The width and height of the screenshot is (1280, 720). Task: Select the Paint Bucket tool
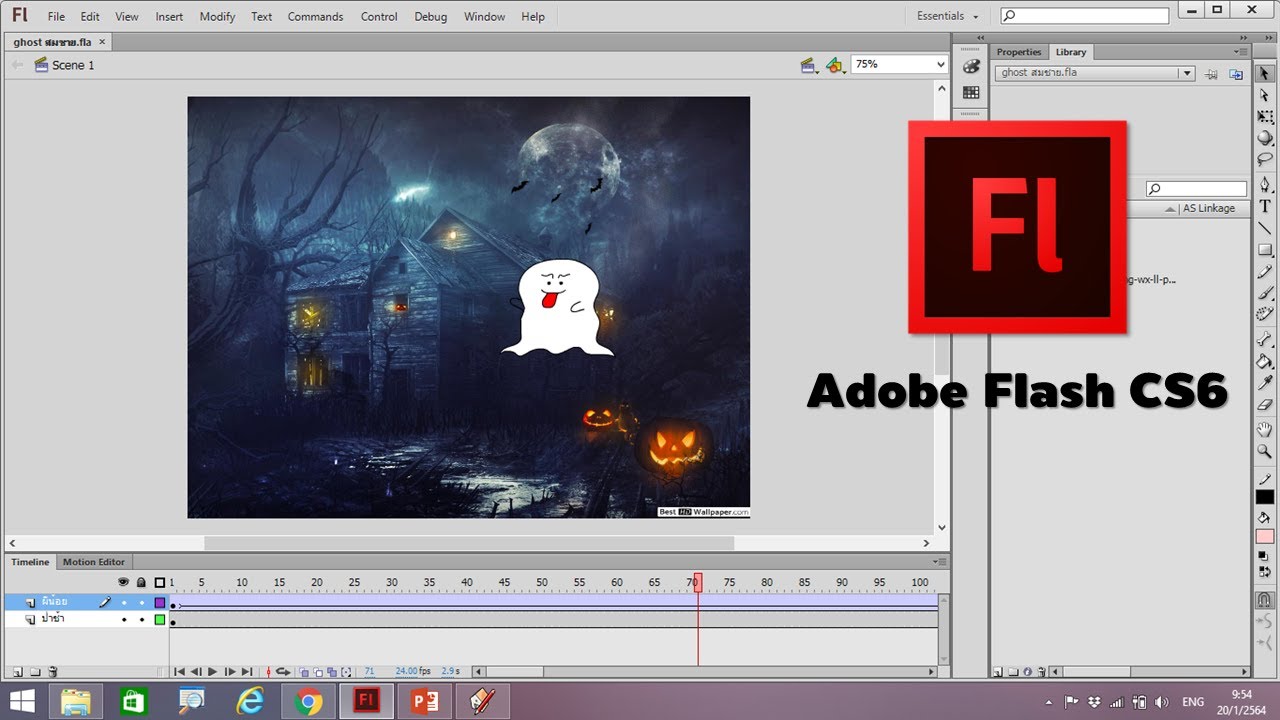[1265, 361]
